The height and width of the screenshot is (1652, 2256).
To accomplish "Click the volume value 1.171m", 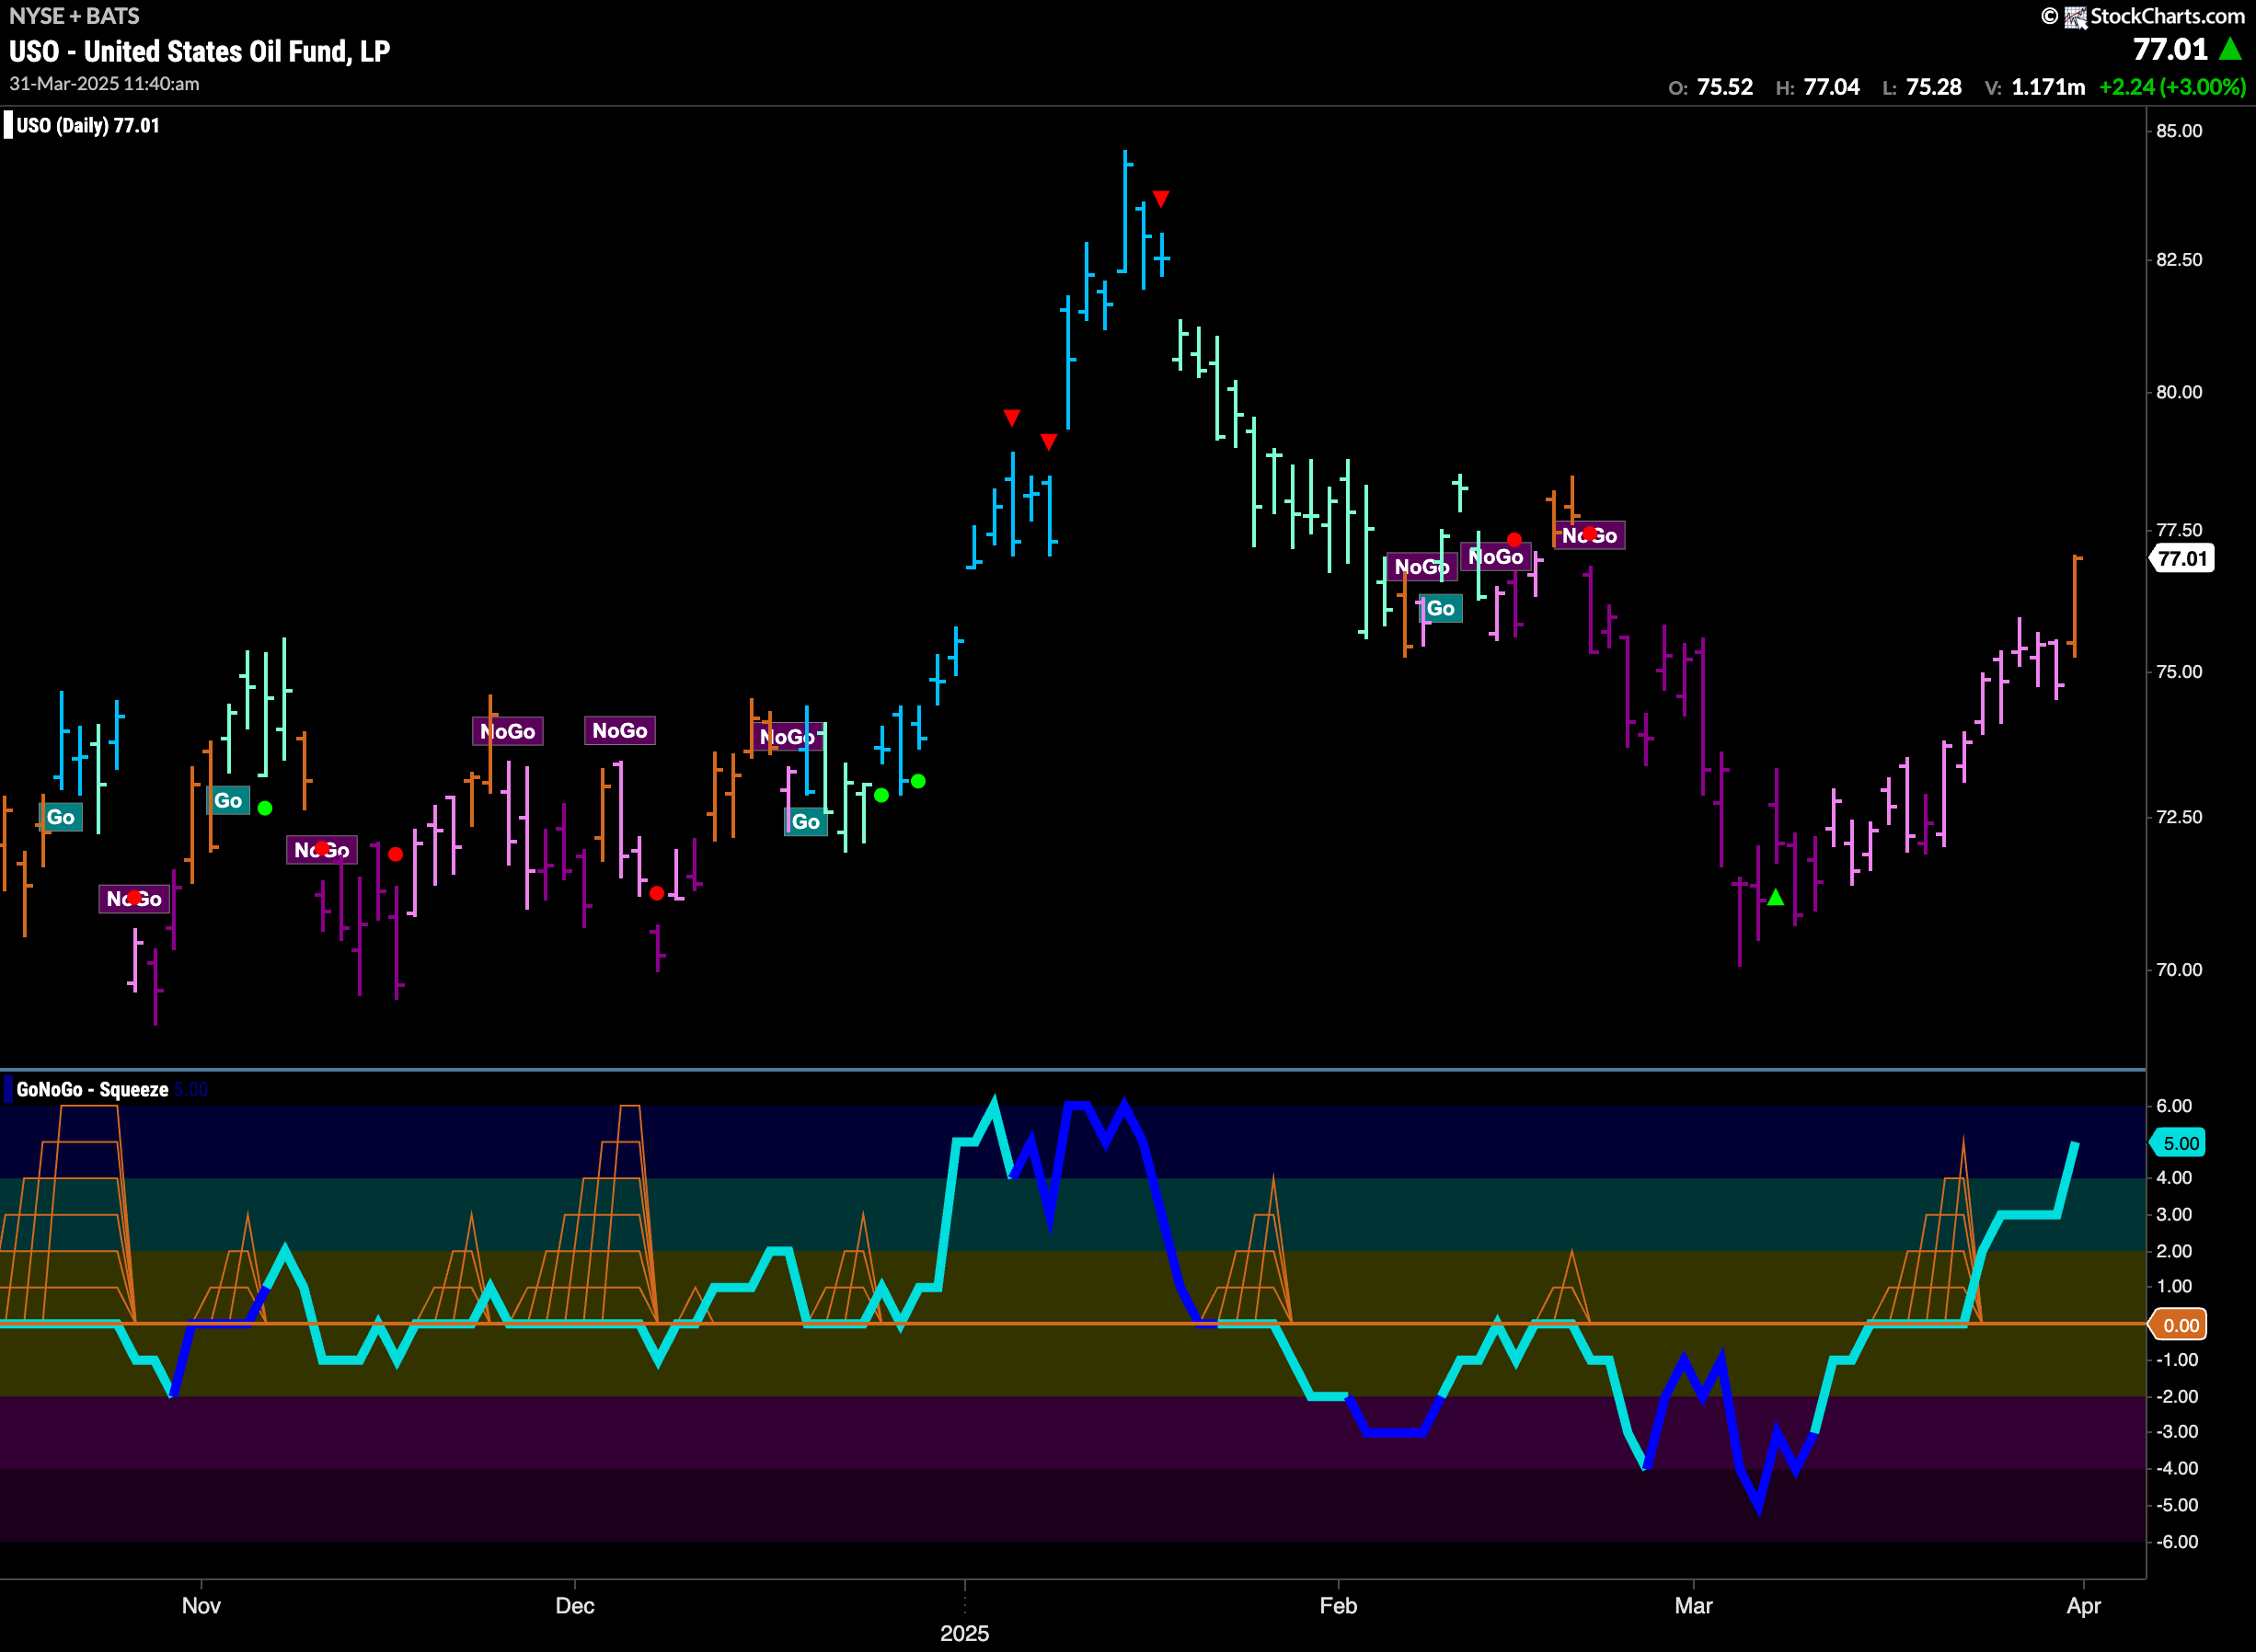I will point(2048,87).
